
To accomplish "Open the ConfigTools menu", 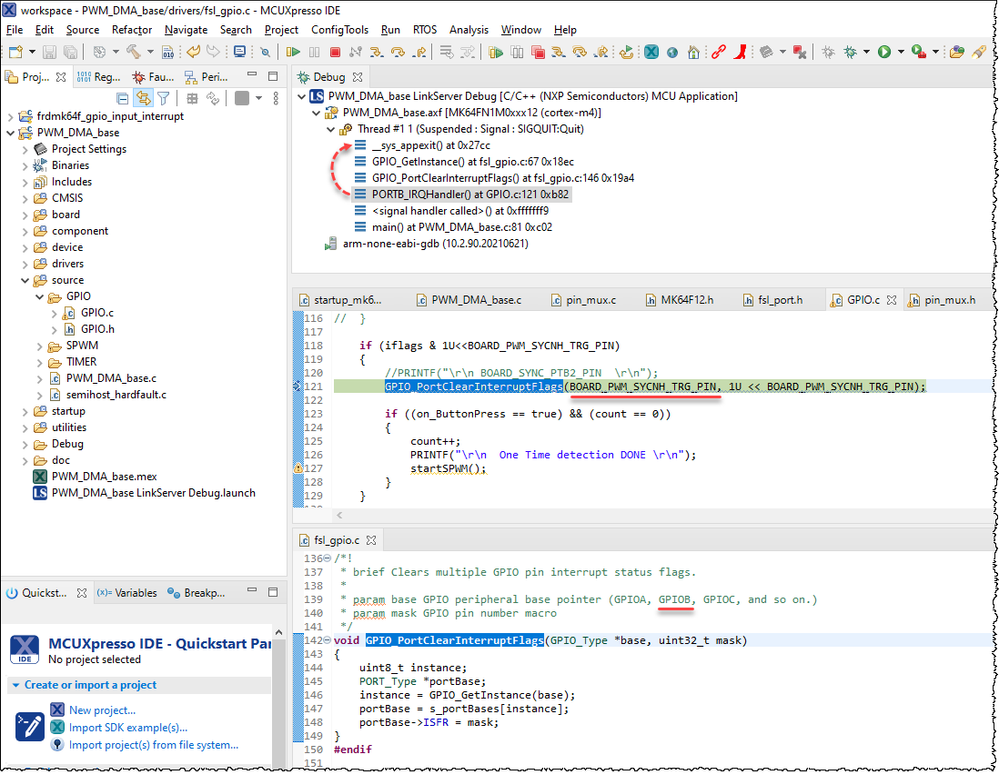I will (339, 30).
